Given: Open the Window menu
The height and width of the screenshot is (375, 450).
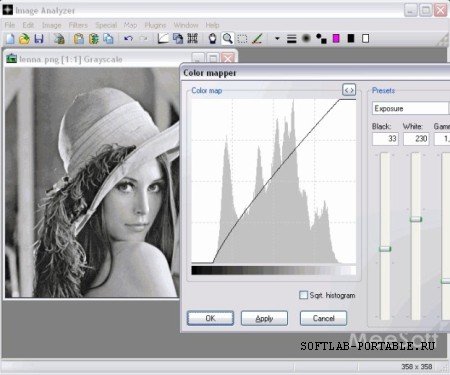Looking at the screenshot, I should tap(186, 25).
